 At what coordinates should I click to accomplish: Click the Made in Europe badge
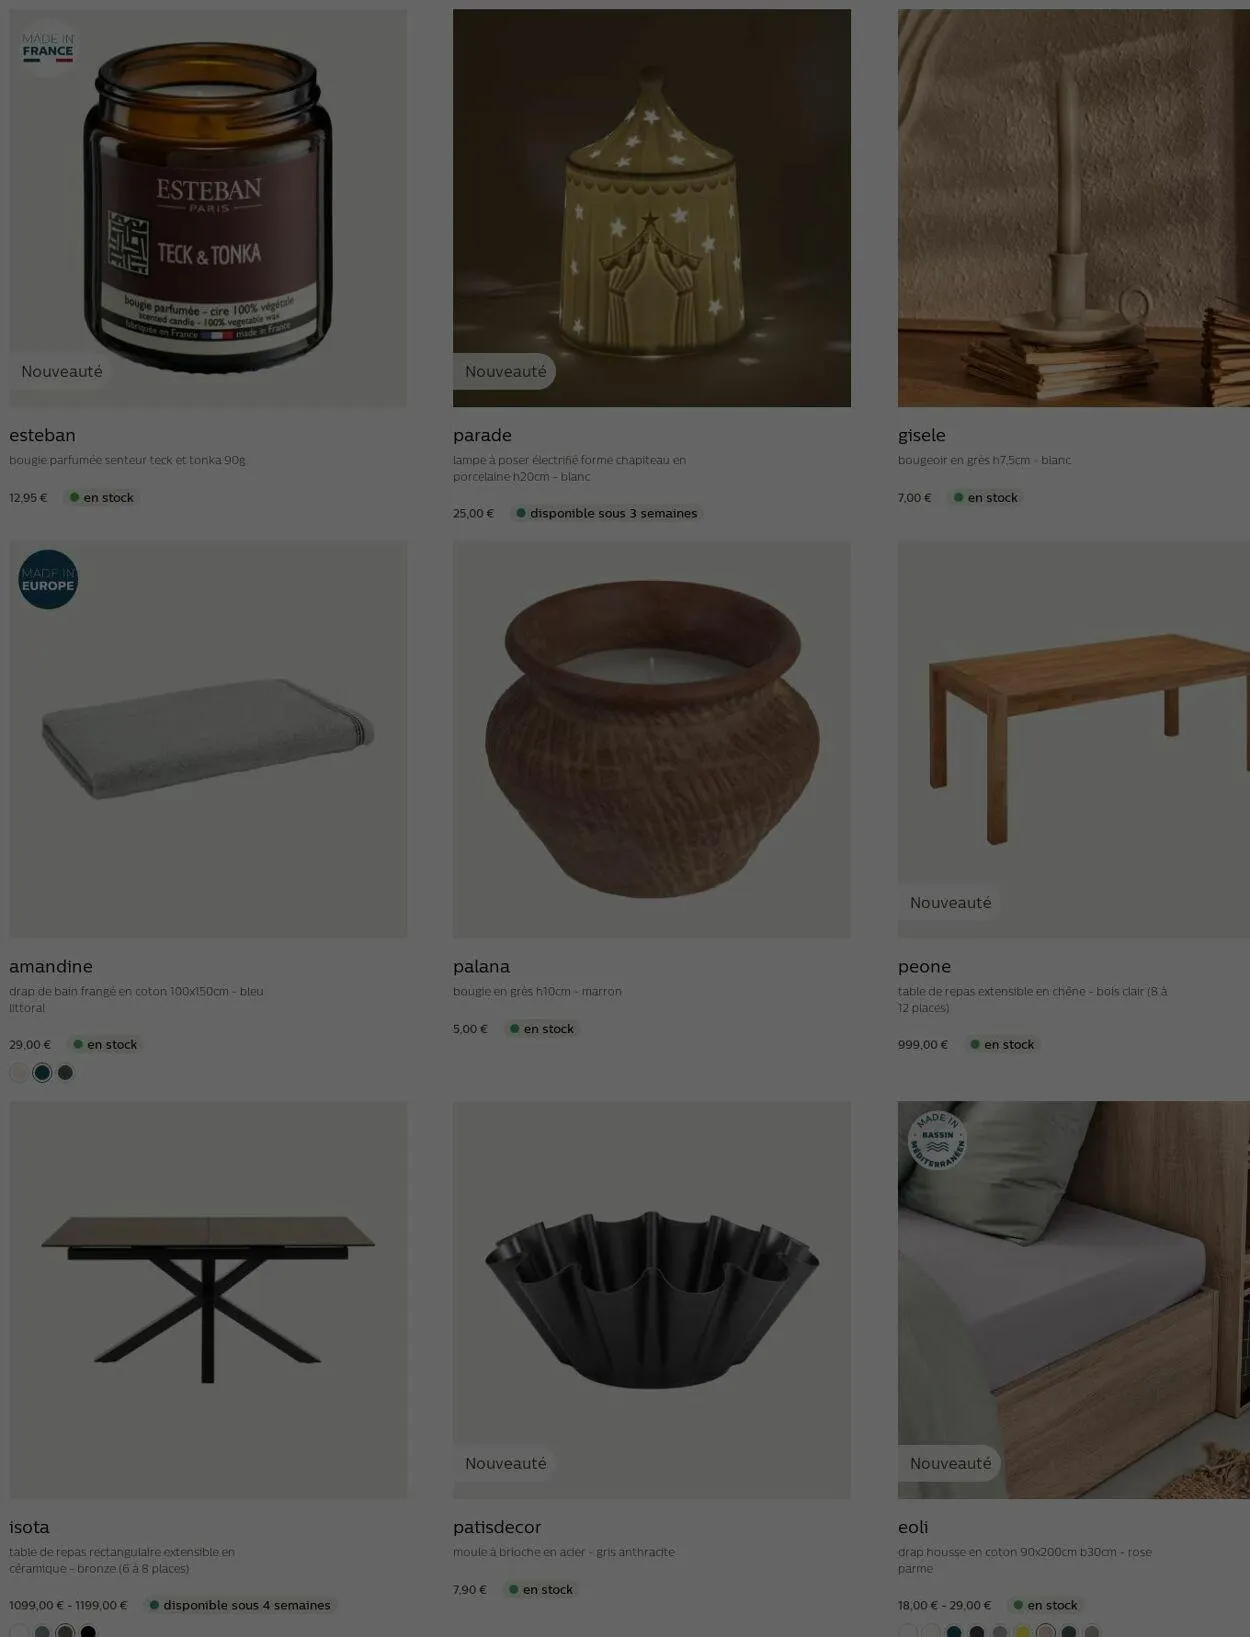pos(48,579)
